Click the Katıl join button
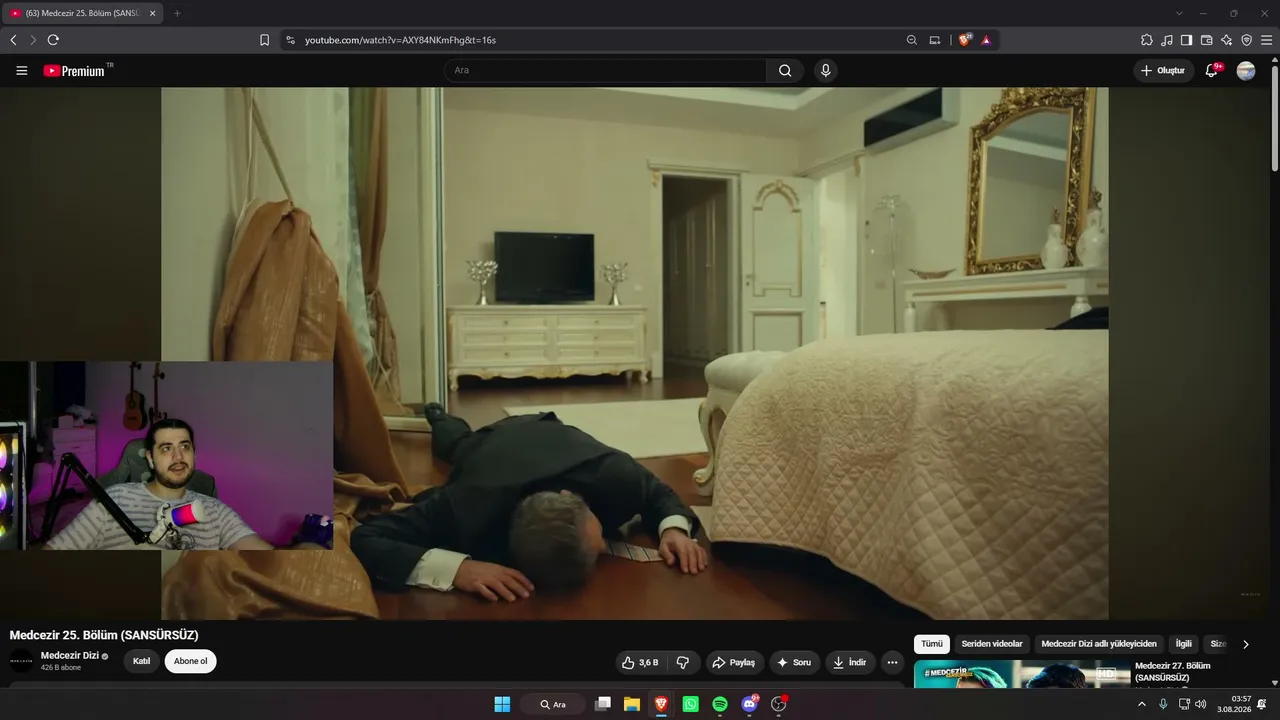The height and width of the screenshot is (720, 1280). point(142,661)
